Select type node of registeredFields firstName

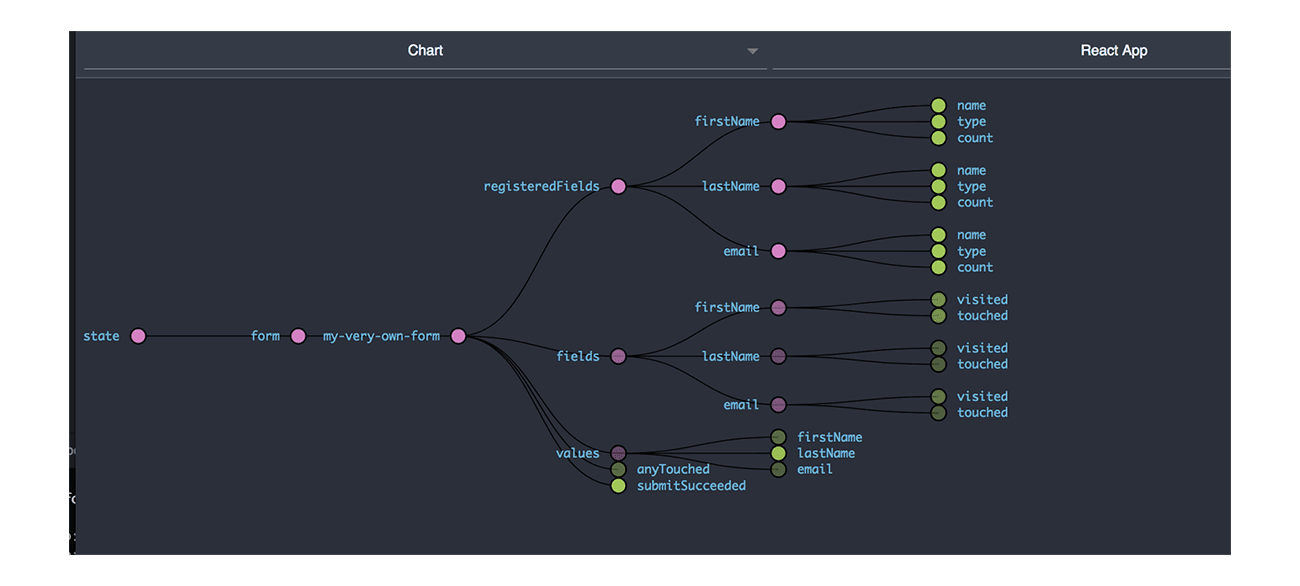click(938, 121)
